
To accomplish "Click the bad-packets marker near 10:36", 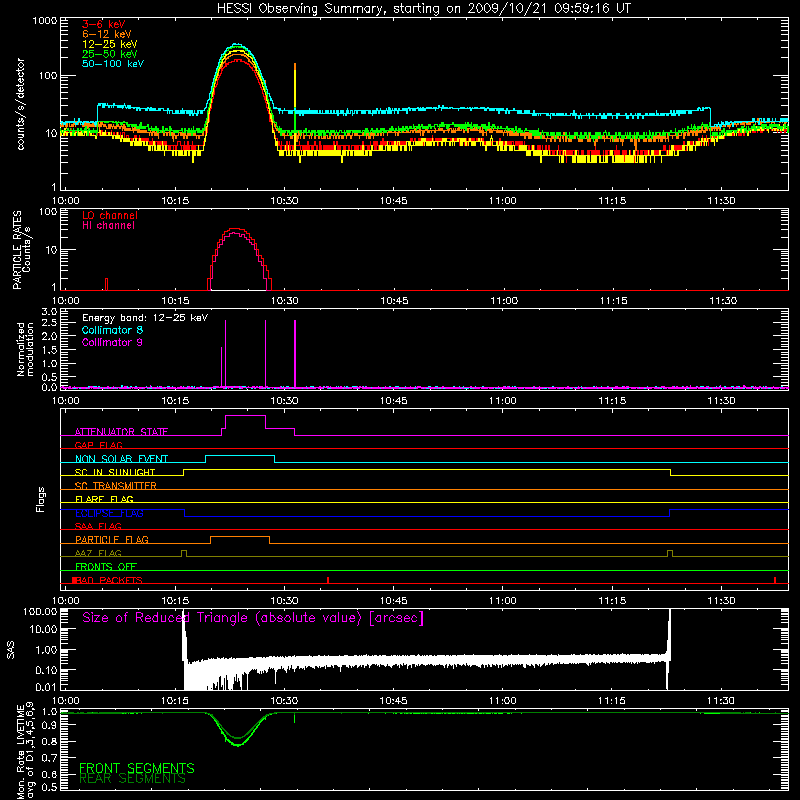I will pos(328,580).
